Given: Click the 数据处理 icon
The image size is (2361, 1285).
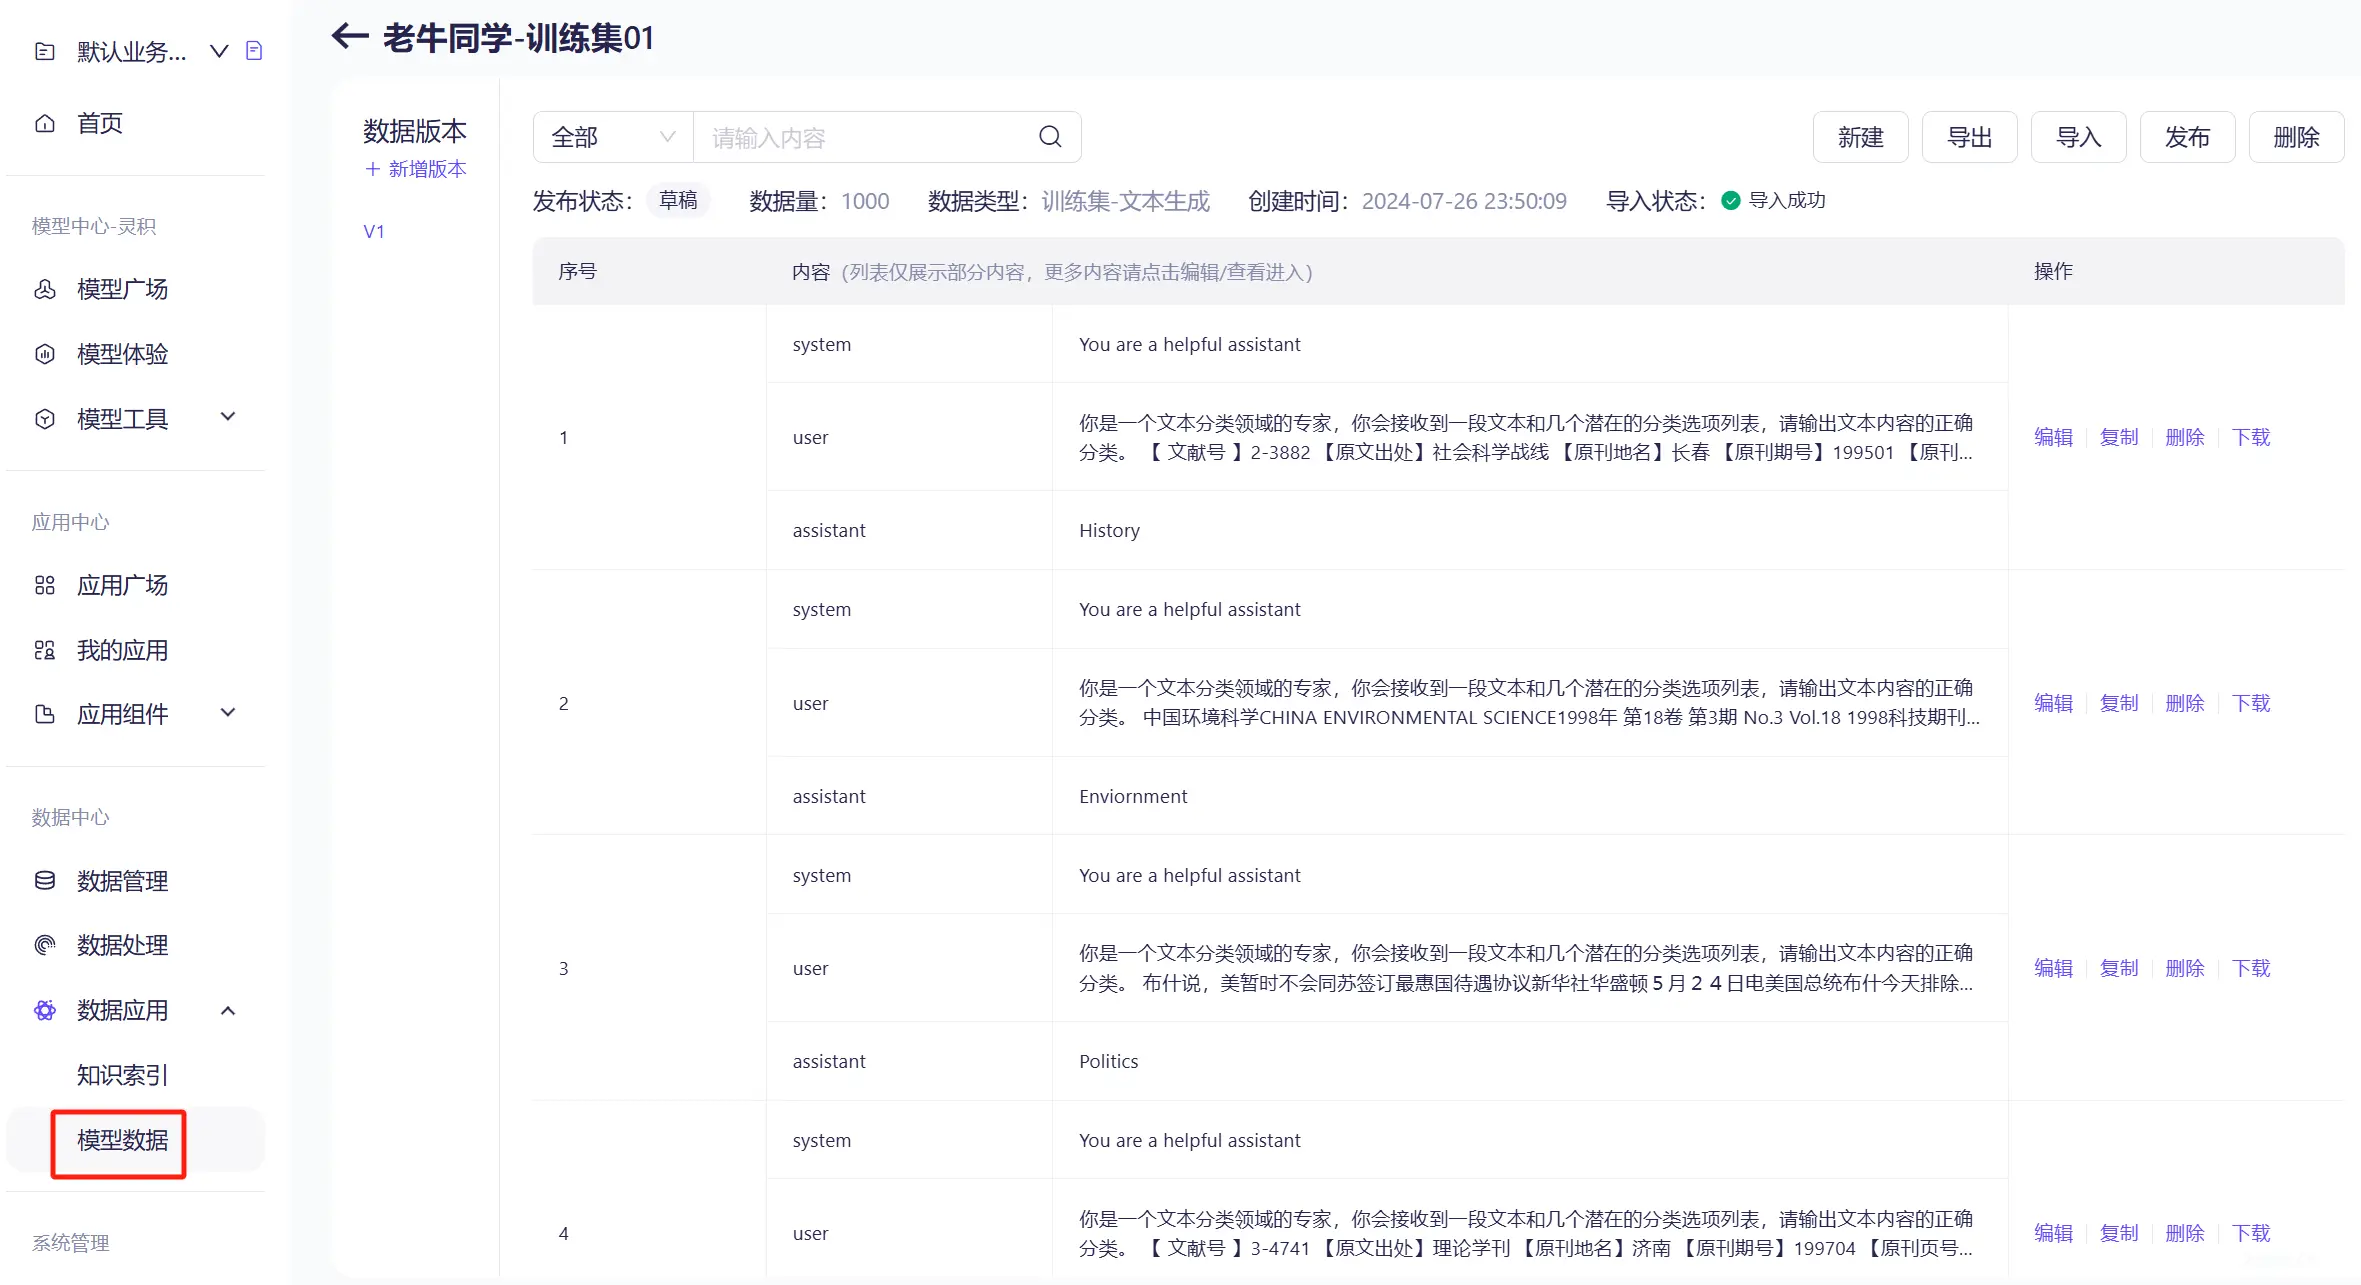Looking at the screenshot, I should coord(45,945).
